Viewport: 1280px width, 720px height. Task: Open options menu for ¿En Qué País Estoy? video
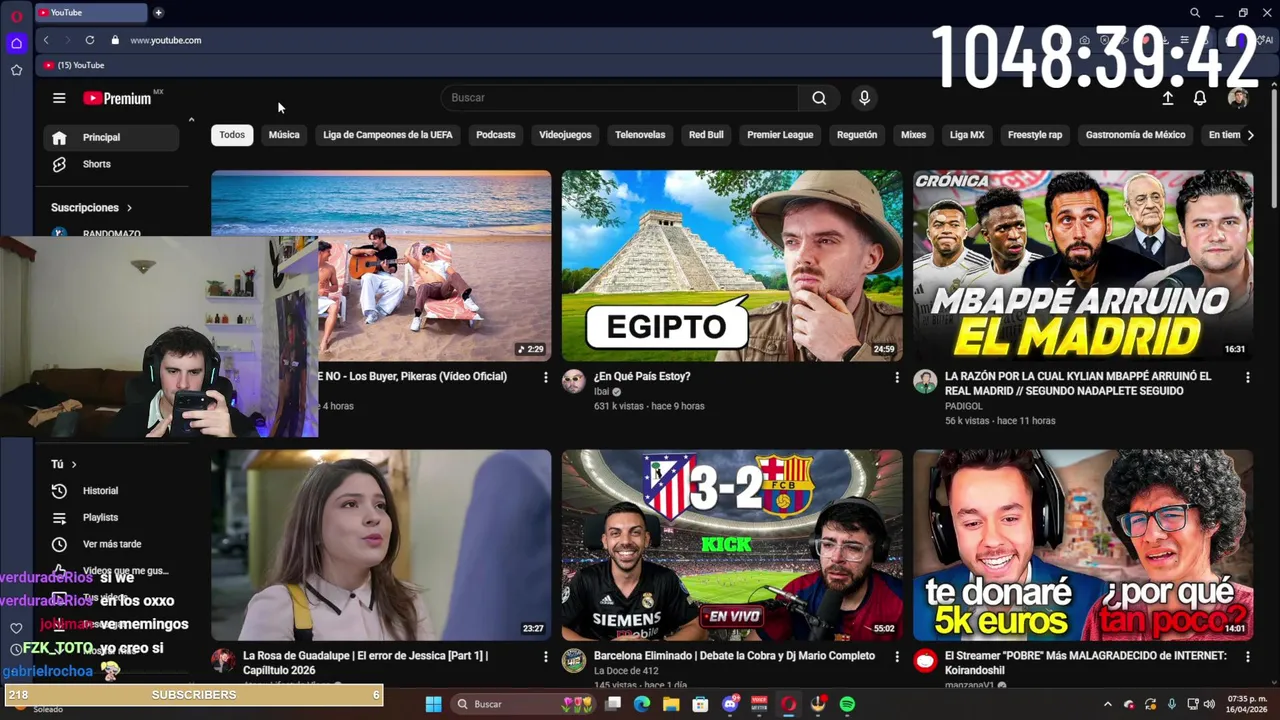[x=896, y=377]
